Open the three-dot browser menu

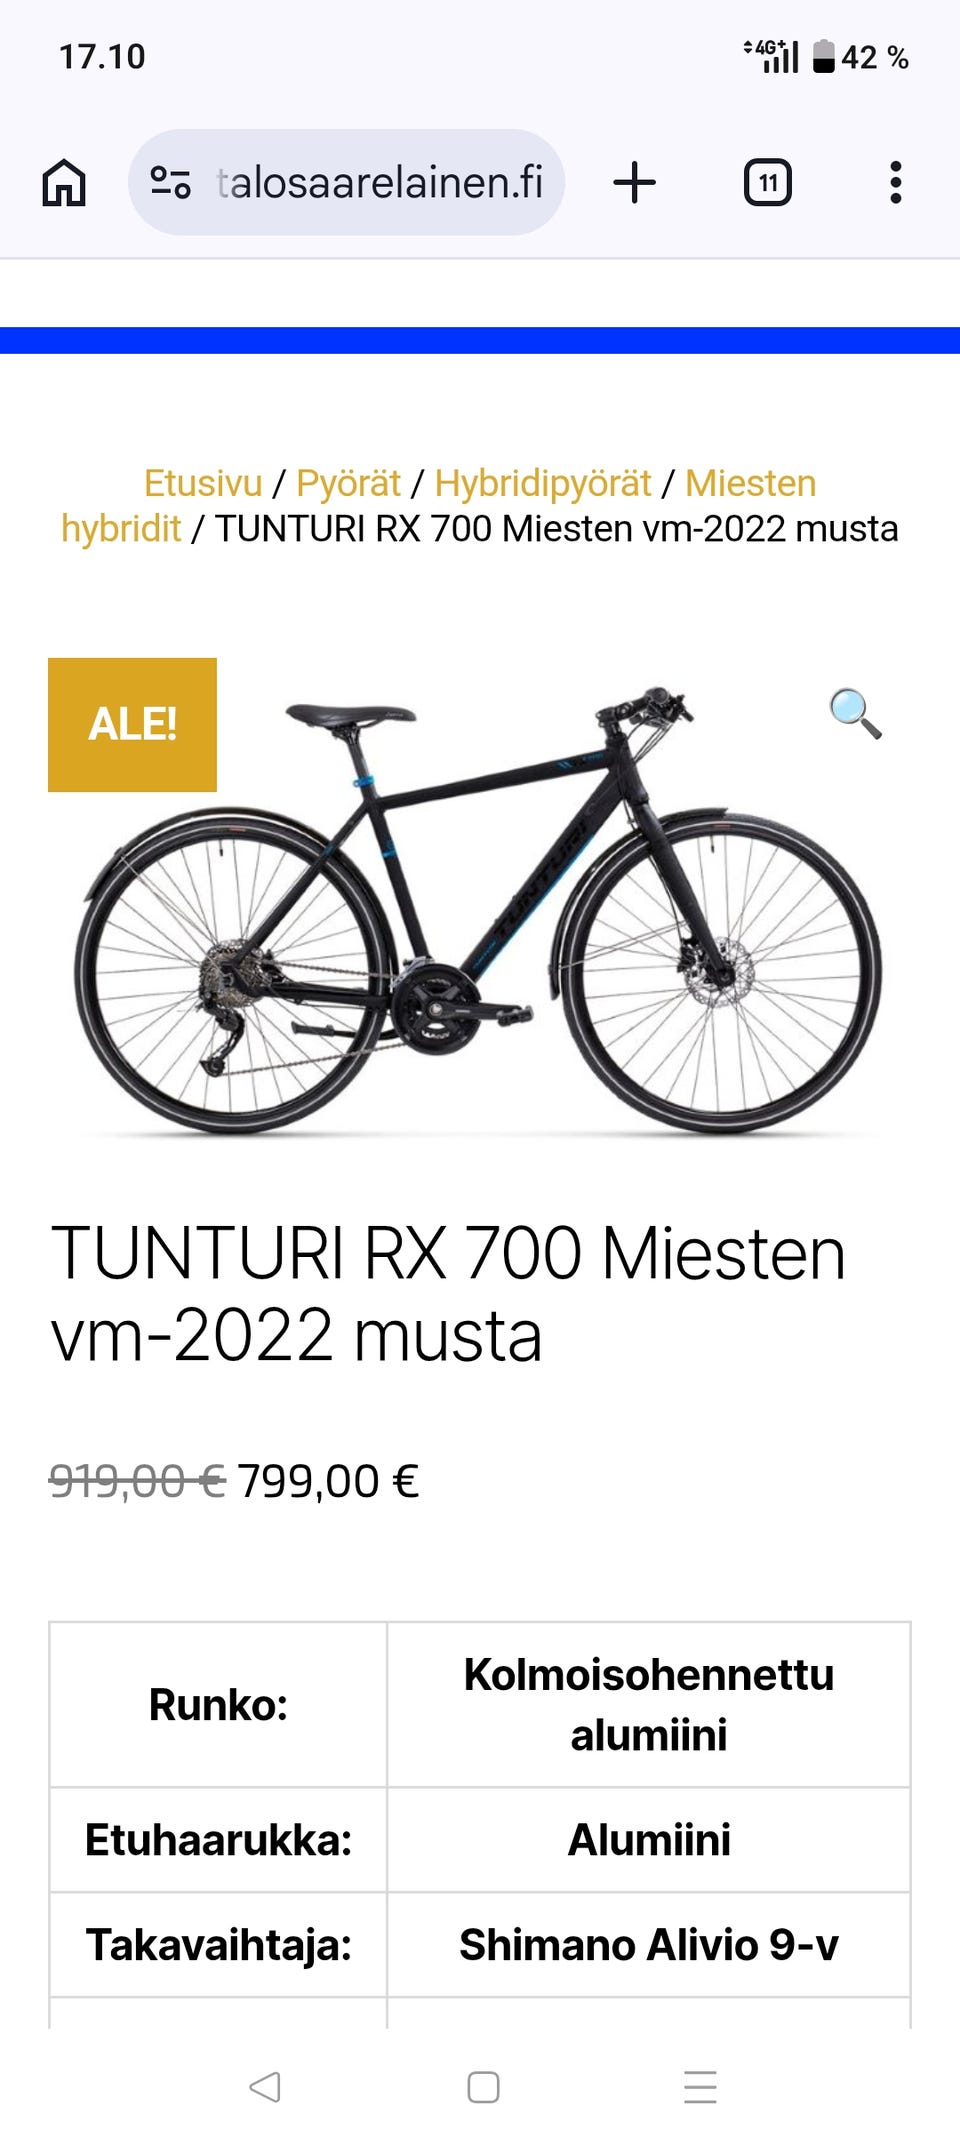click(x=896, y=183)
